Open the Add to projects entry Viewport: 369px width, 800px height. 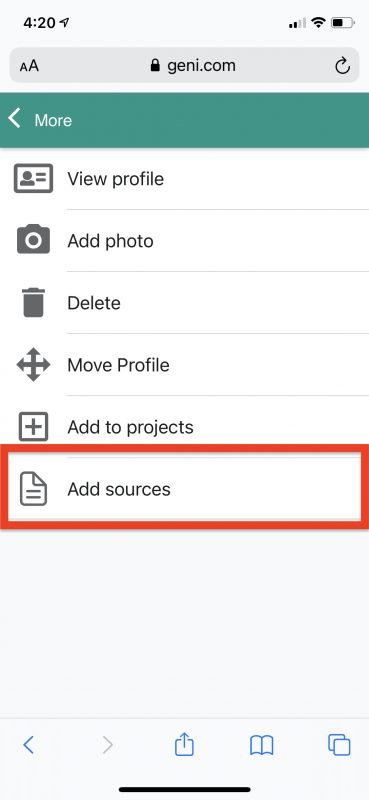[x=184, y=427]
